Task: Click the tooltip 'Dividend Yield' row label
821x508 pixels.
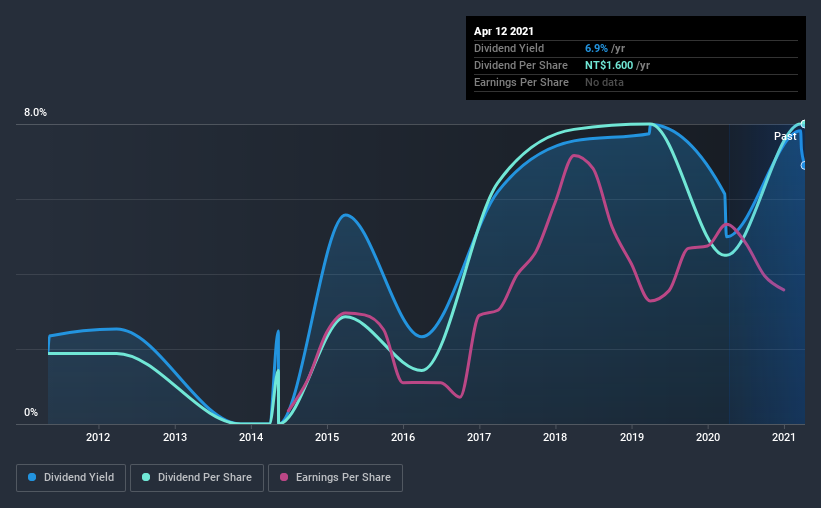Action: tap(509, 48)
